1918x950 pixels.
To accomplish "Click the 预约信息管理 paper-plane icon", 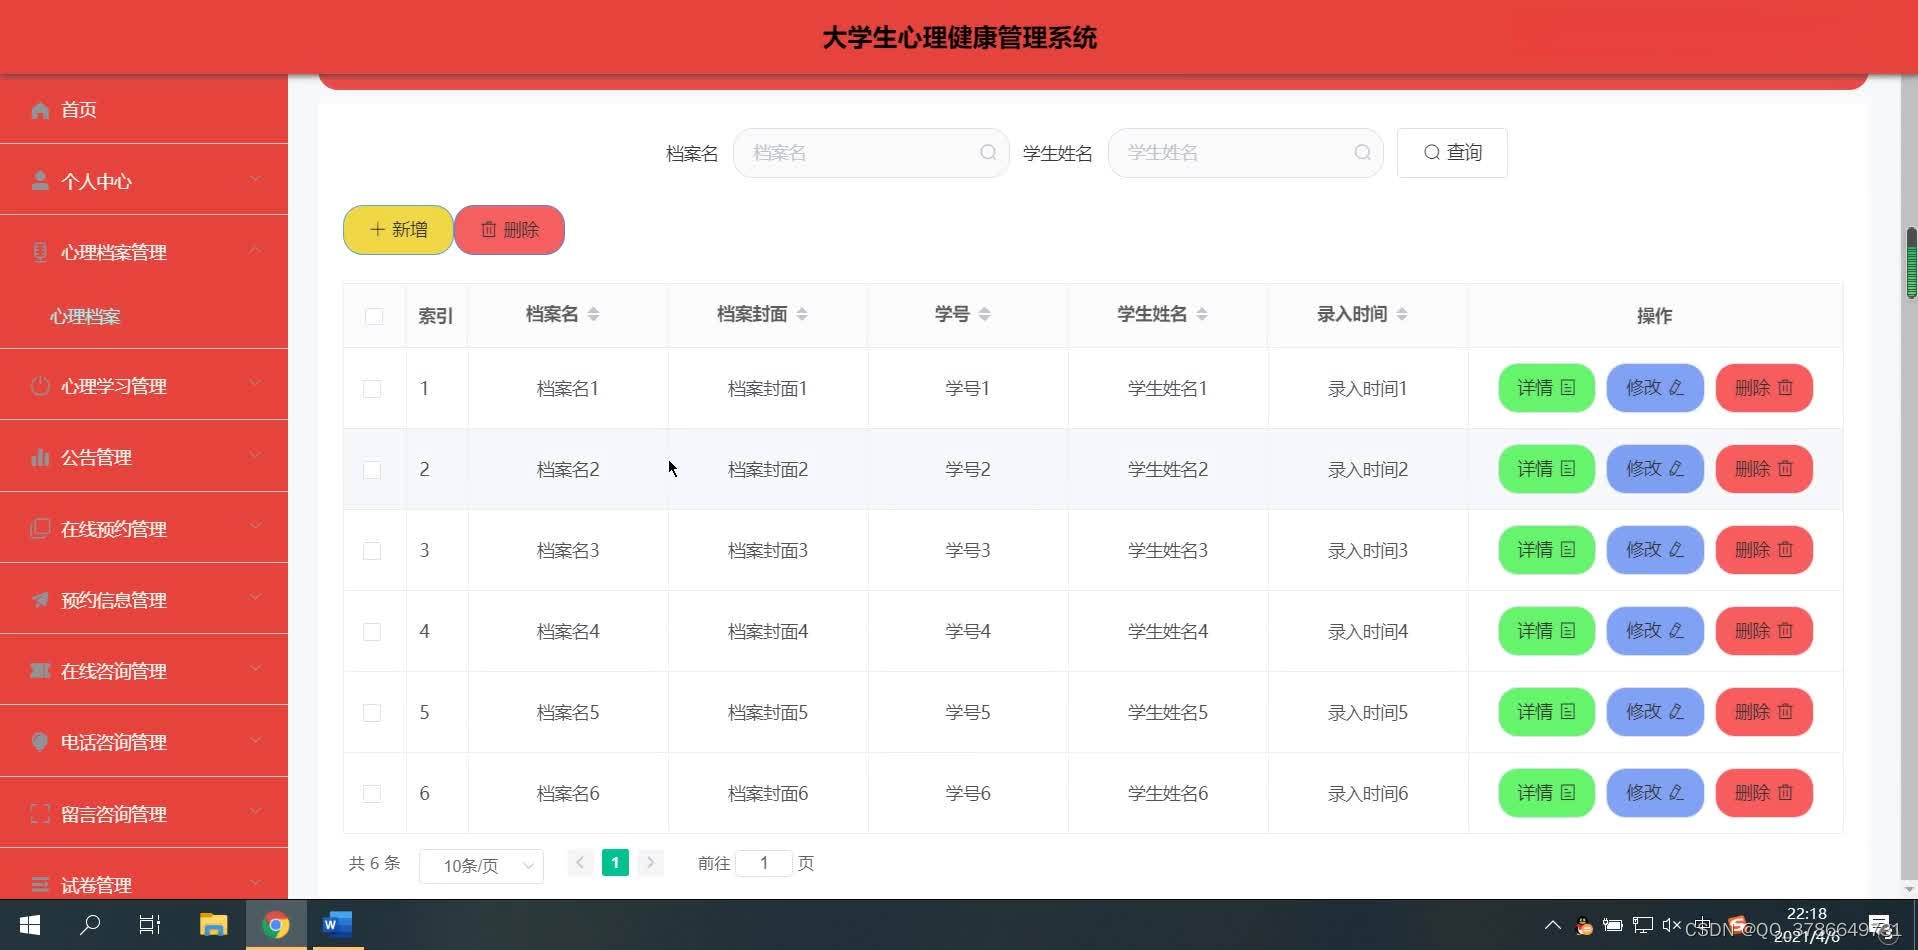I will coord(39,599).
